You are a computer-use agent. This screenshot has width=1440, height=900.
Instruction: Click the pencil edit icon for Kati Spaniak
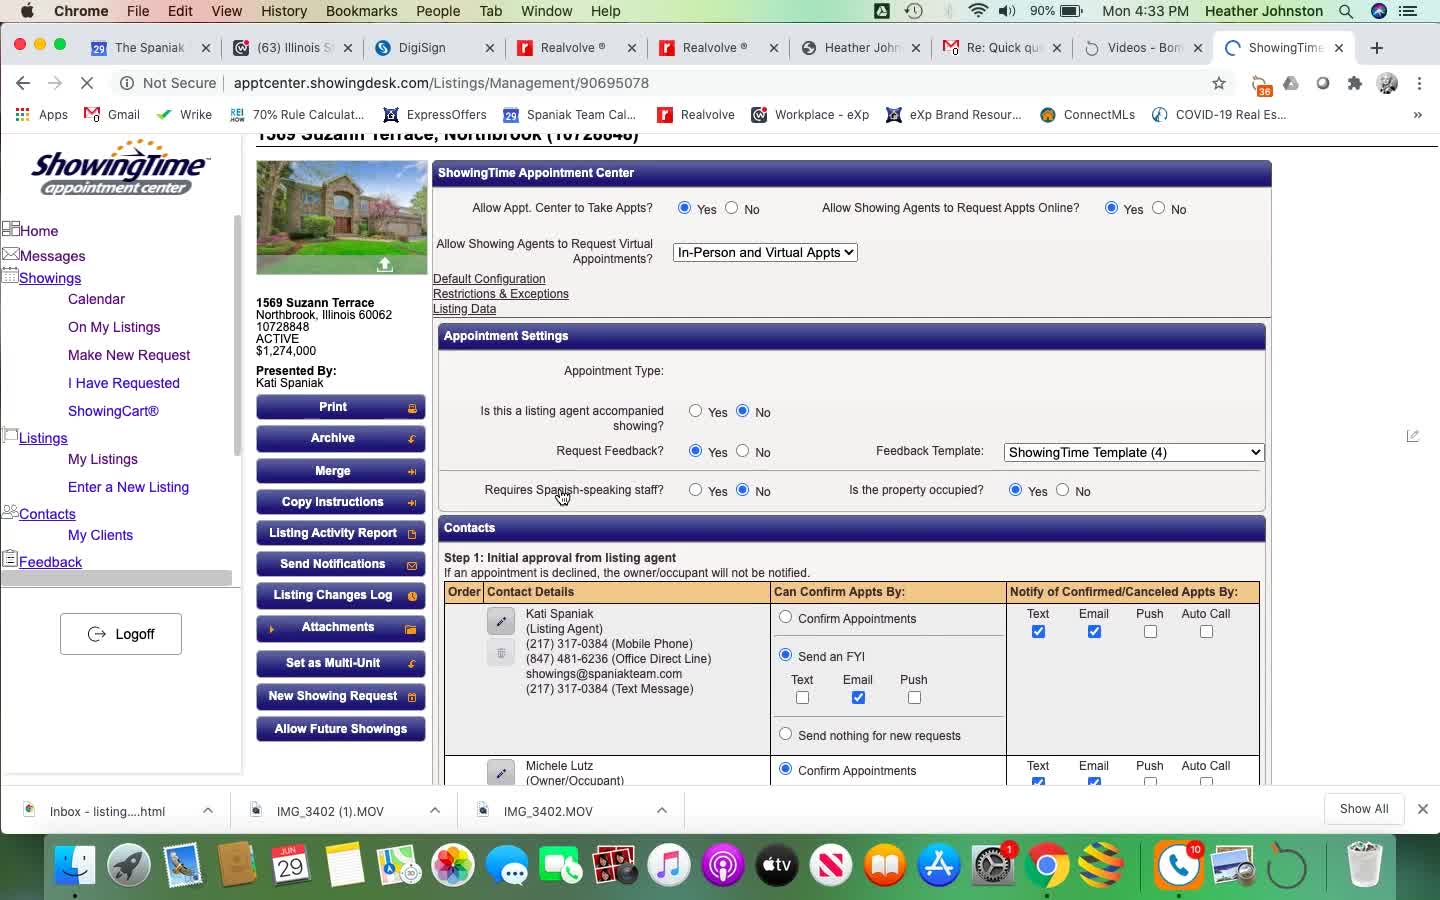pyautogui.click(x=501, y=621)
